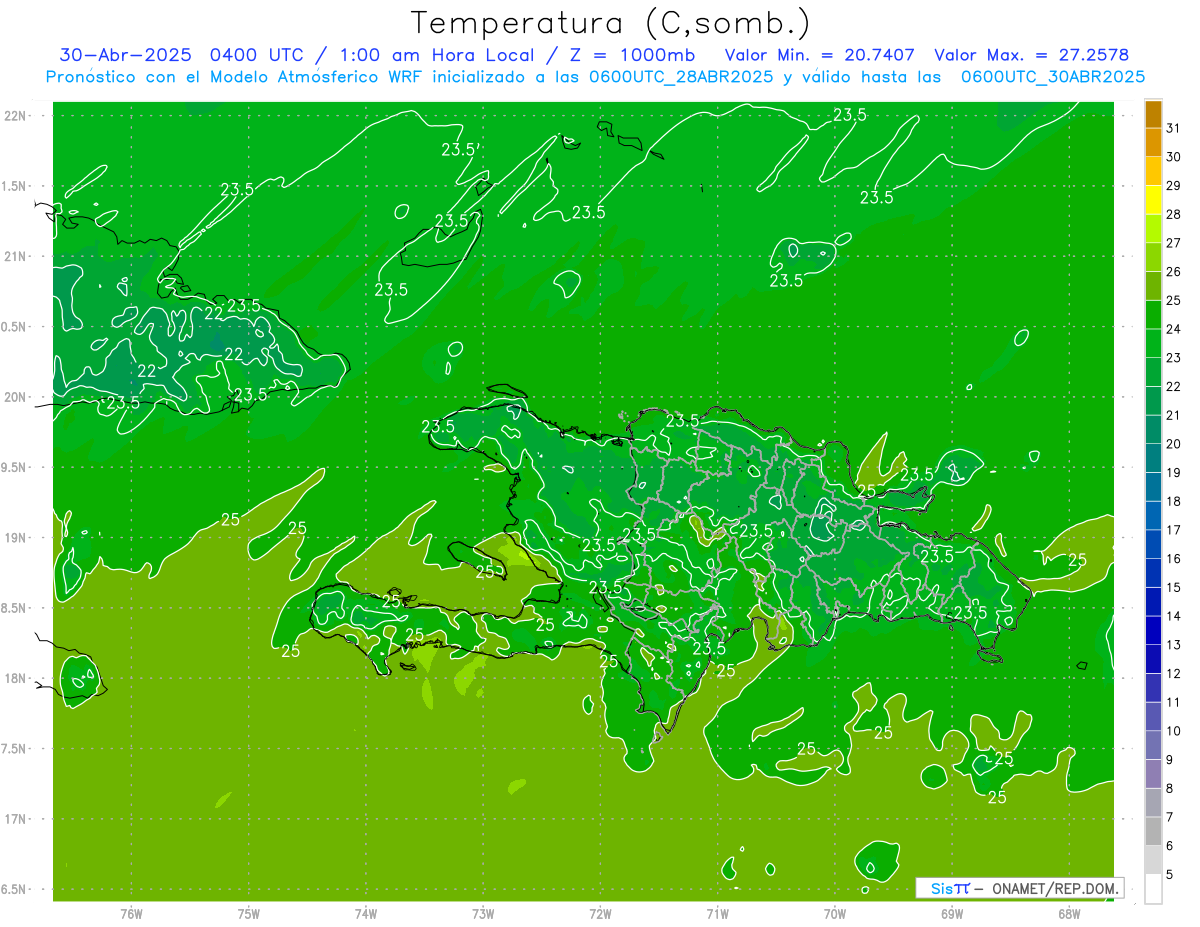Click the colorbar label '31'
The height and width of the screenshot is (927, 1200).
(x=1174, y=128)
